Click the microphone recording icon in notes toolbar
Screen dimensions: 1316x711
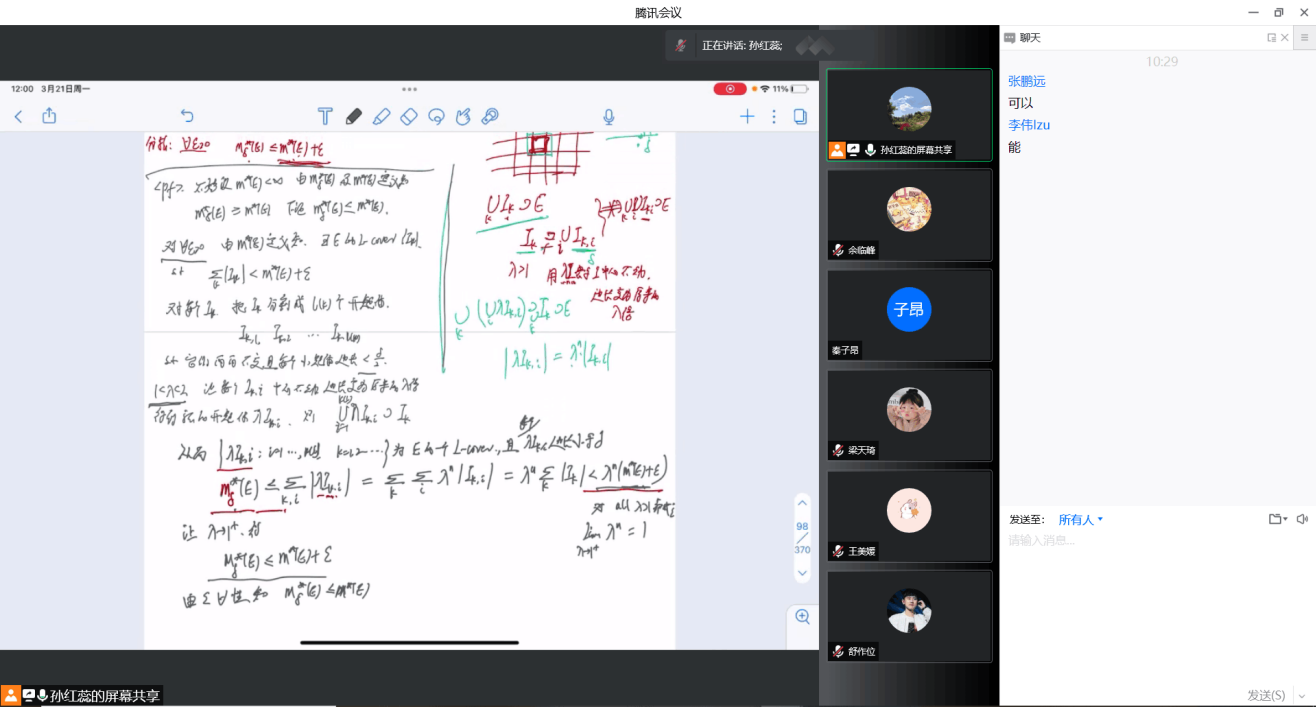coord(608,116)
